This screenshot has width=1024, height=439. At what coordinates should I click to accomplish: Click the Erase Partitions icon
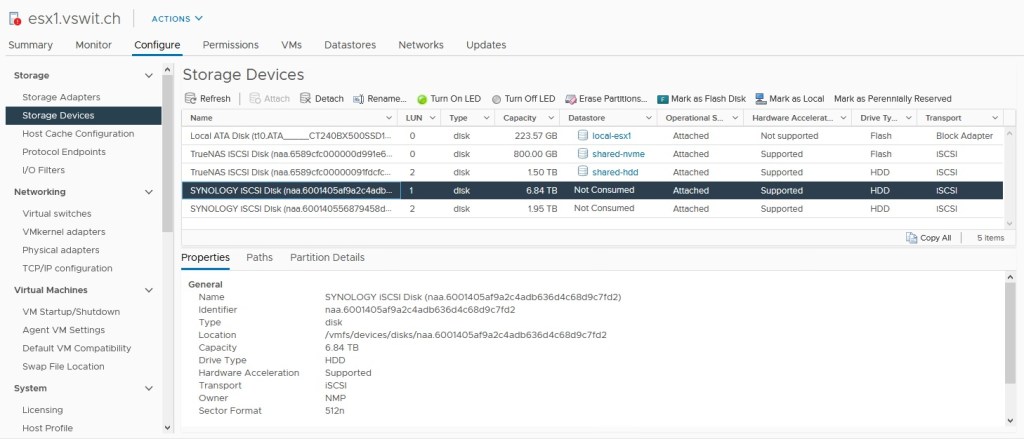(x=571, y=99)
